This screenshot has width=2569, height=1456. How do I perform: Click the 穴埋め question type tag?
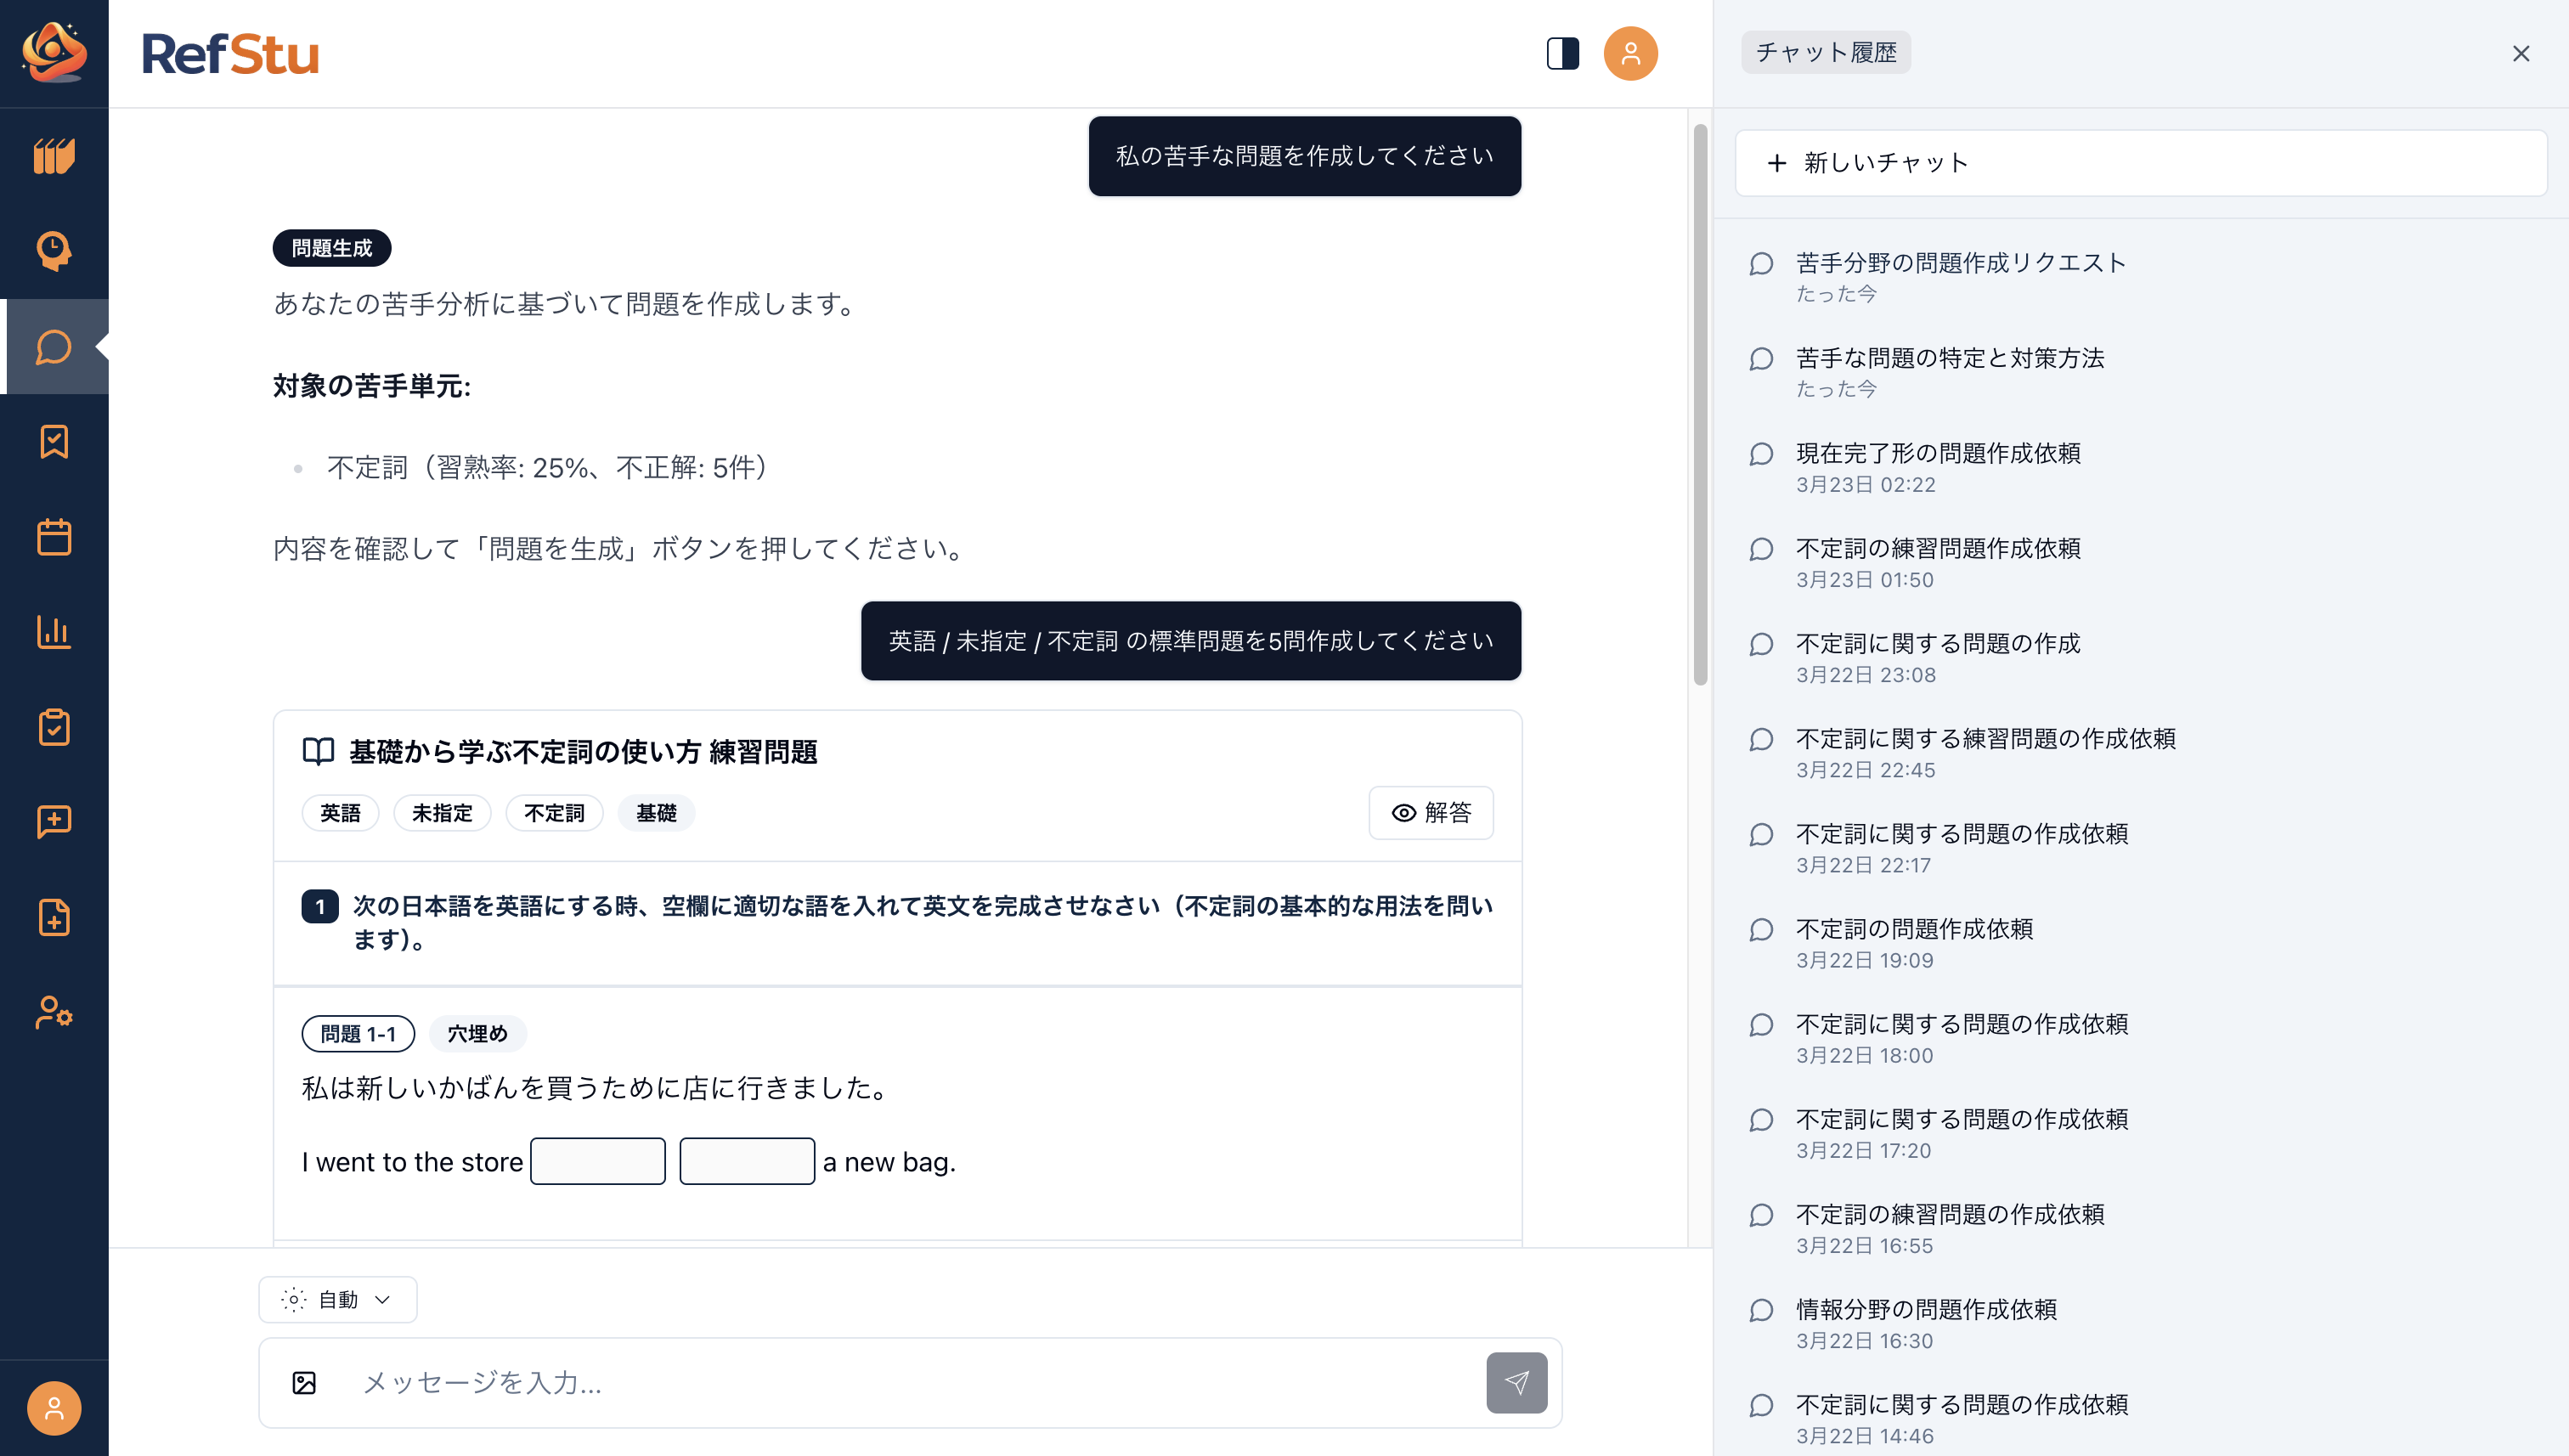477,1033
